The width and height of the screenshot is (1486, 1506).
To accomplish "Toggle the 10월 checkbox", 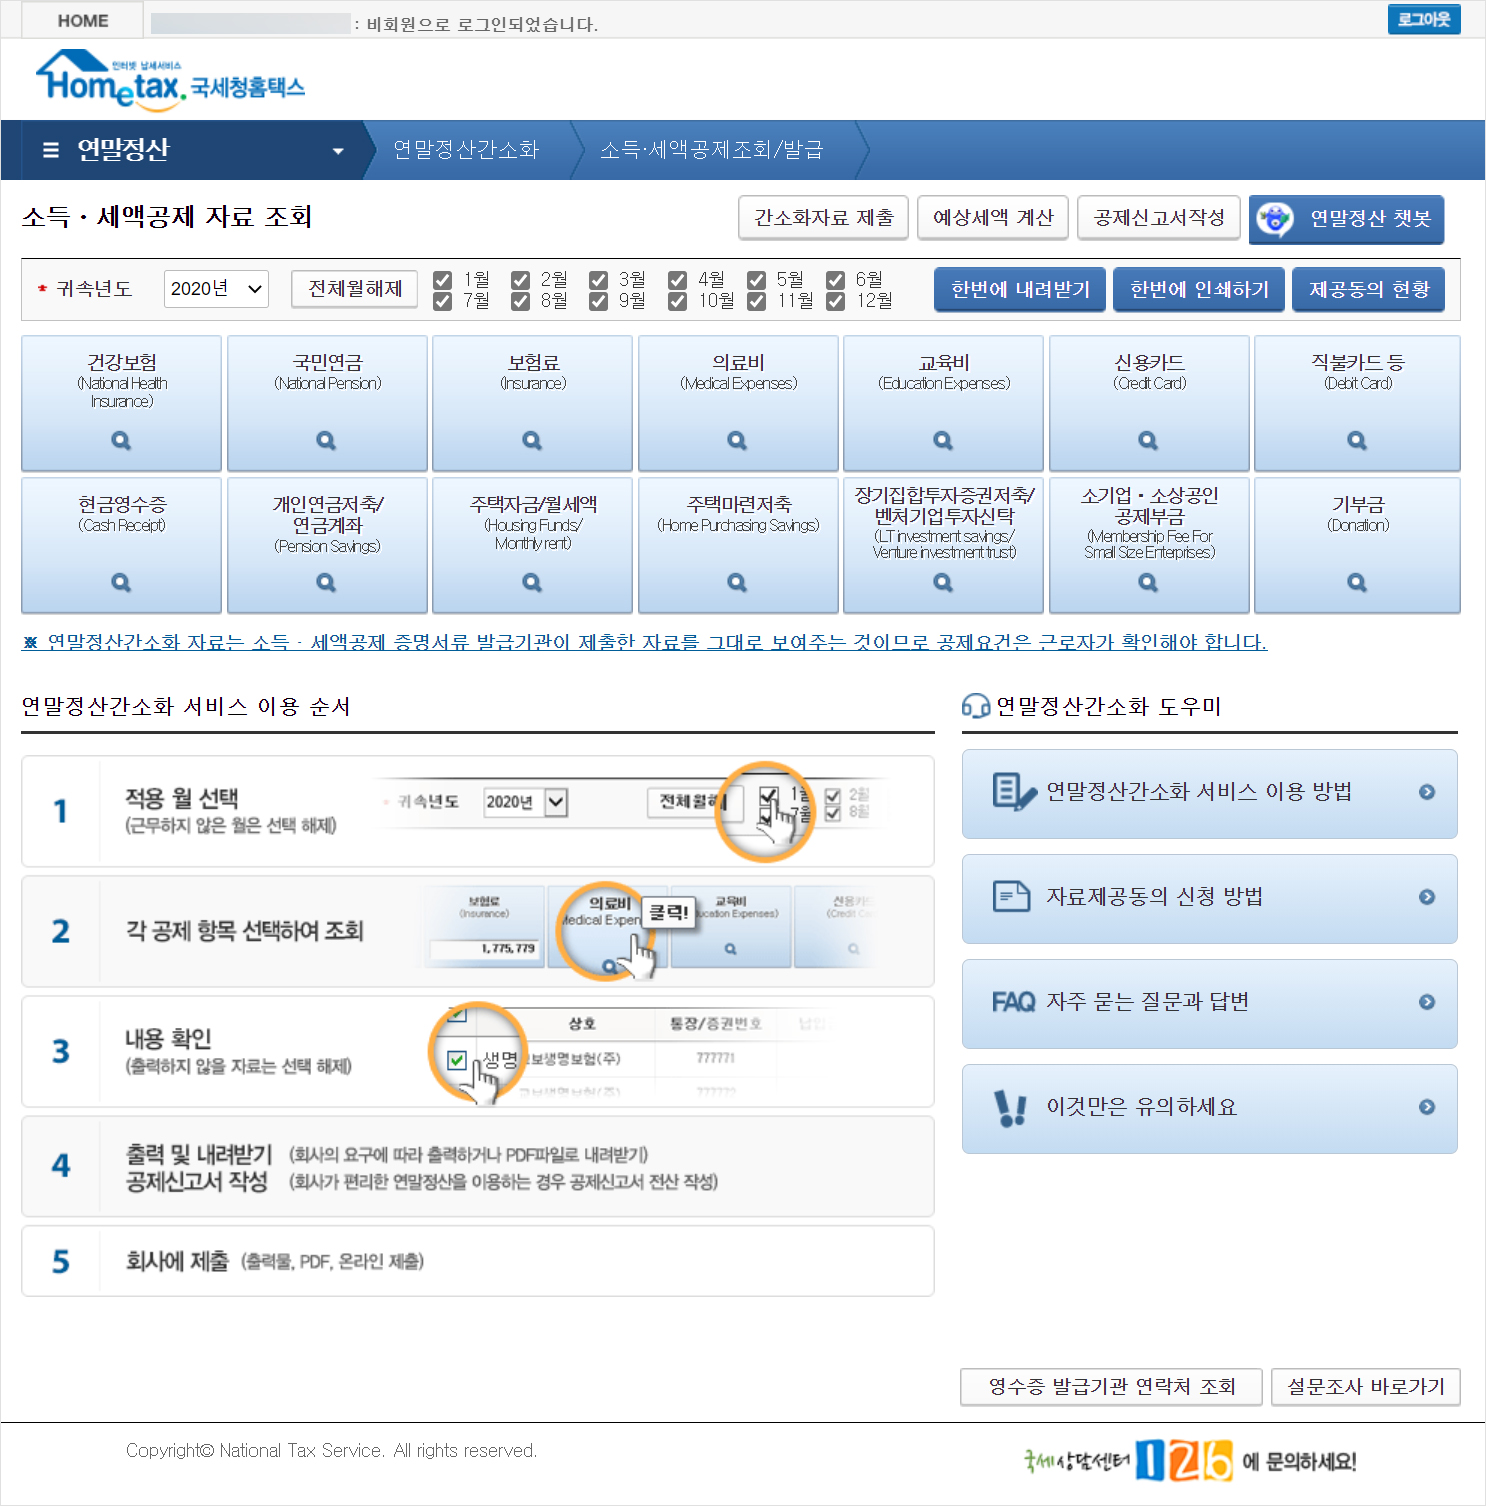I will tap(677, 301).
